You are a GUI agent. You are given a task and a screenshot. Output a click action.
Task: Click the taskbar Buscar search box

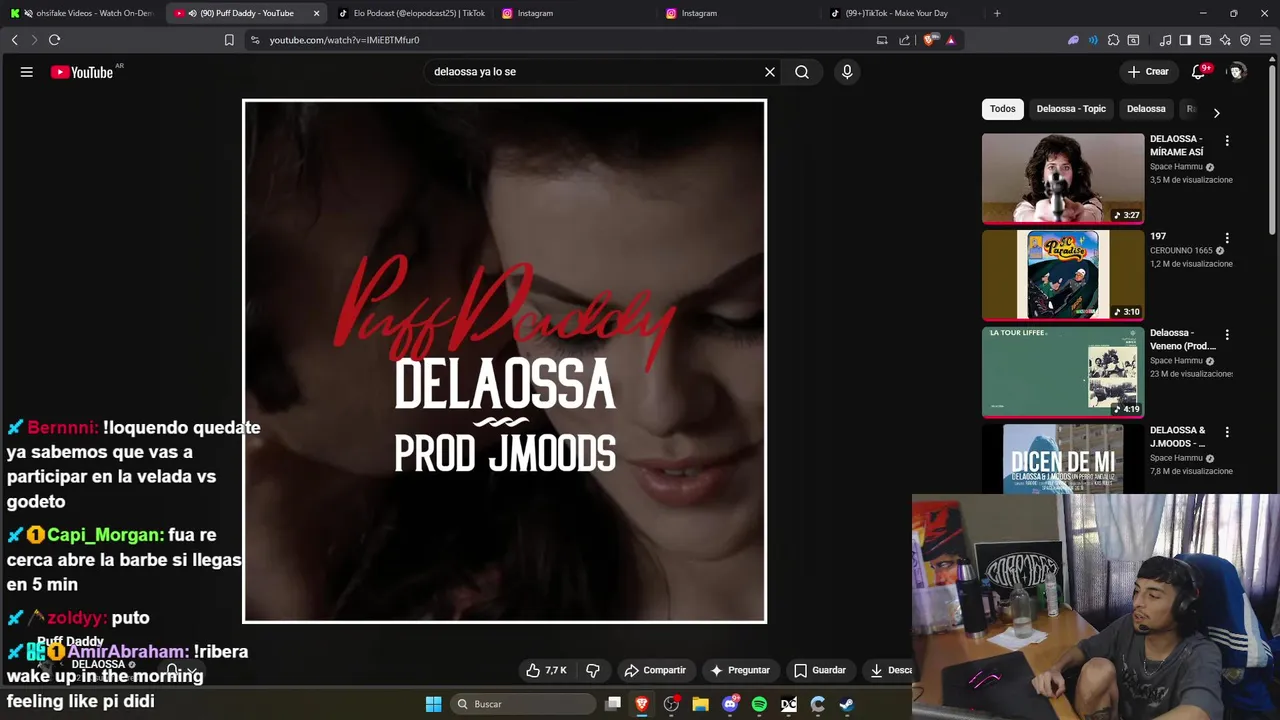point(523,704)
